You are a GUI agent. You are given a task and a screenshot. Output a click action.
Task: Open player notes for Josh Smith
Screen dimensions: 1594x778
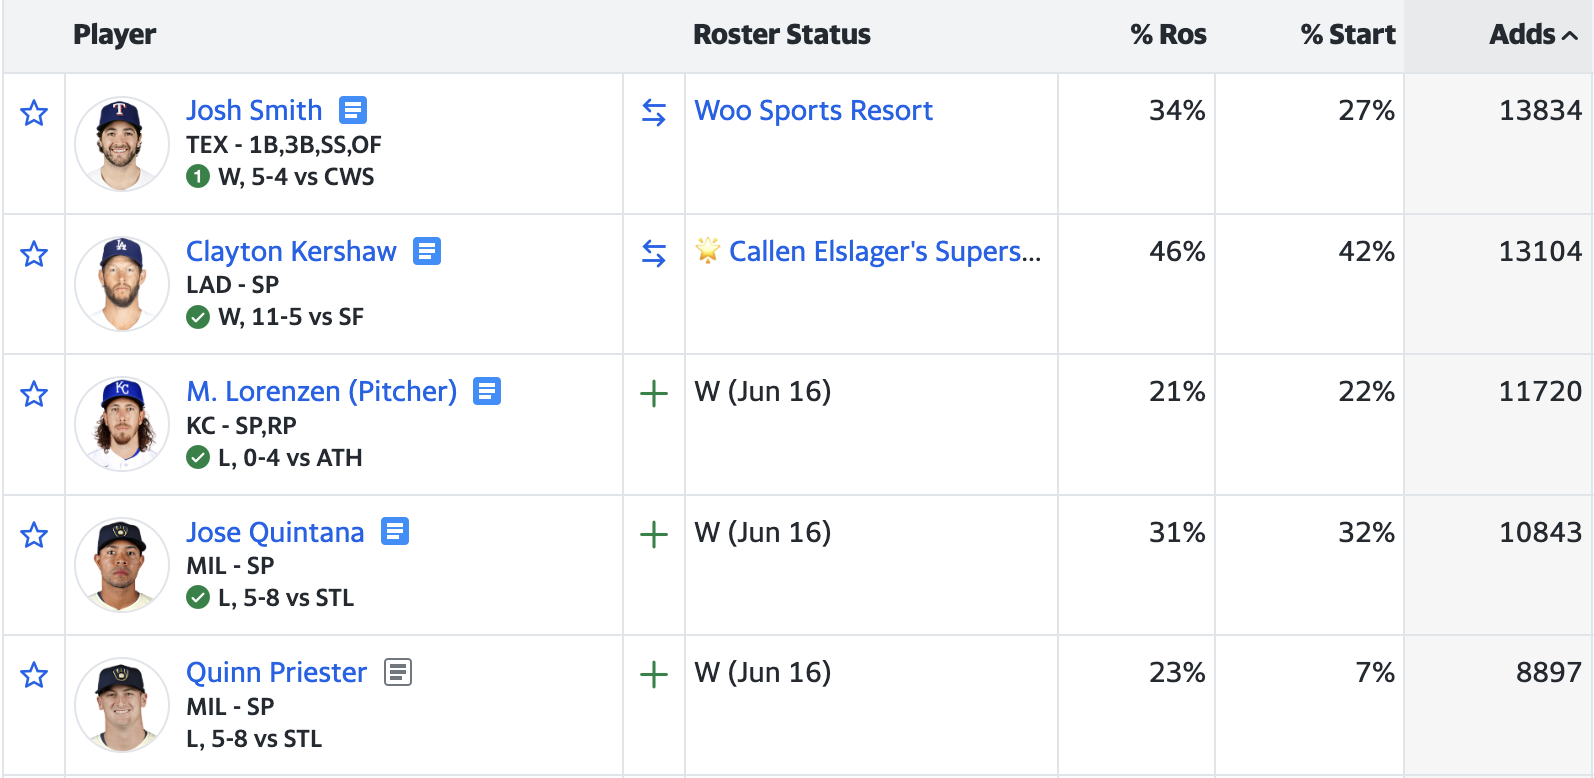point(353,110)
